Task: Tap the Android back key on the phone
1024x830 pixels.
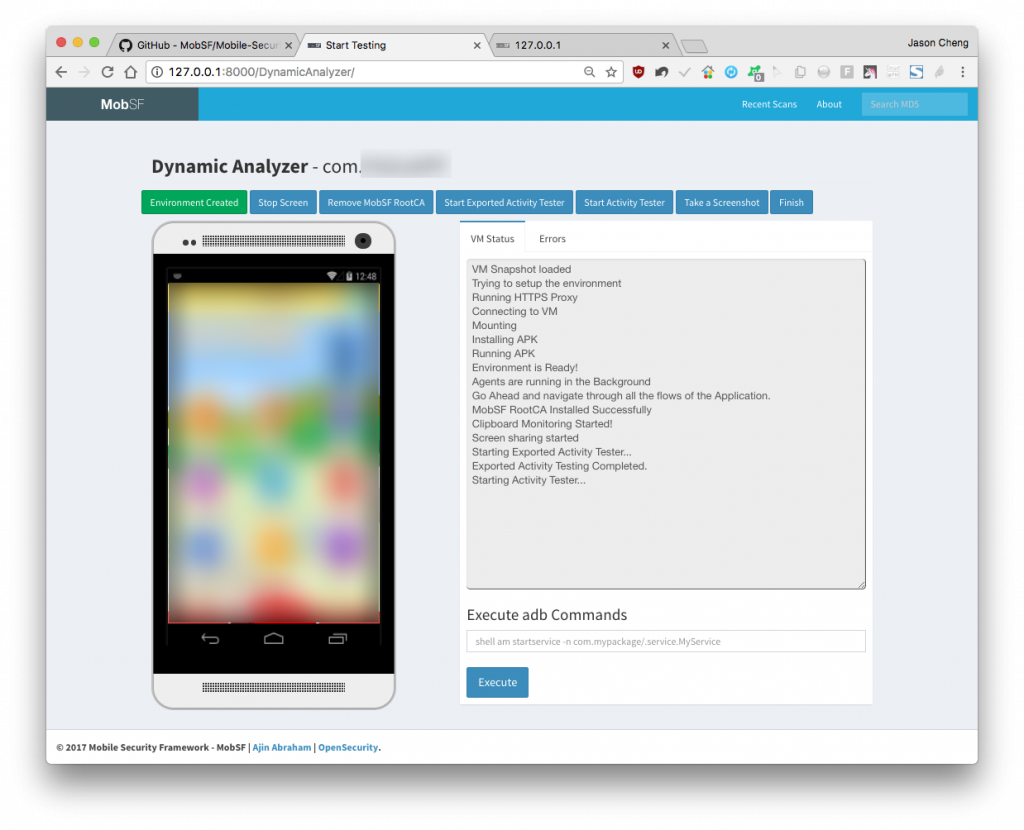Action: click(210, 639)
